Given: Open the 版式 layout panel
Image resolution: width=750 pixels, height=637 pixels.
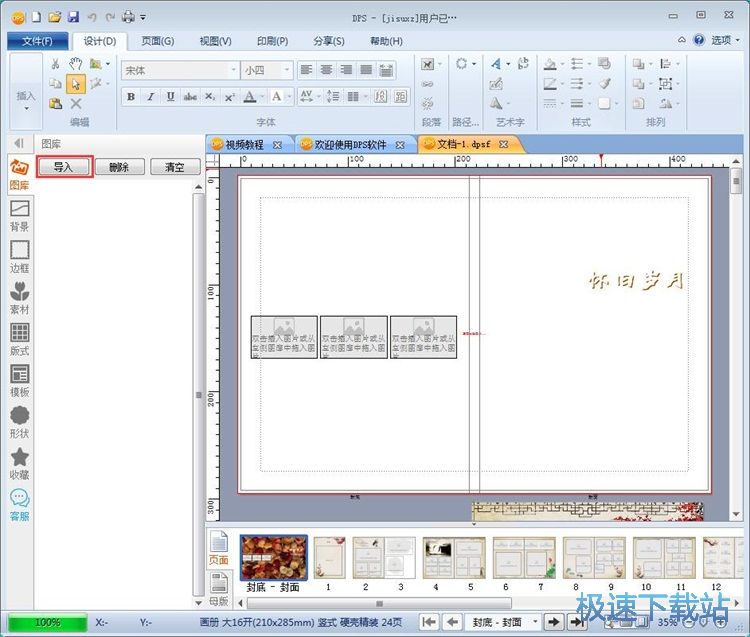Looking at the screenshot, I should [x=19, y=339].
